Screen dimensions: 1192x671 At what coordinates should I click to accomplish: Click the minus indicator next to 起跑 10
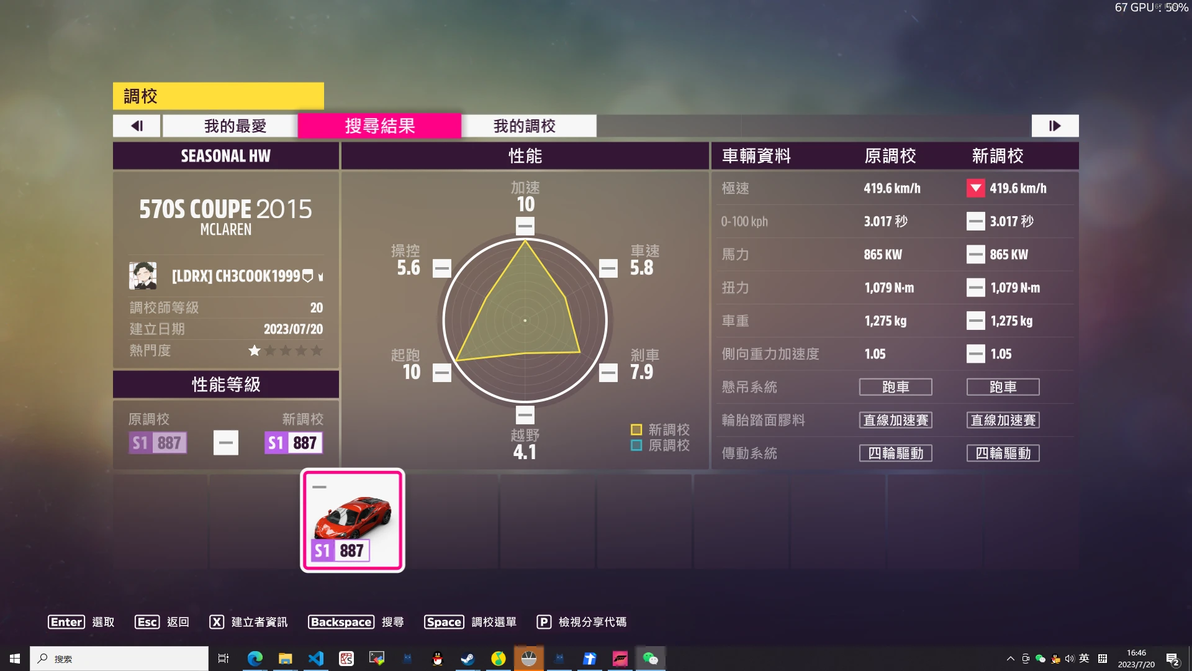click(442, 372)
